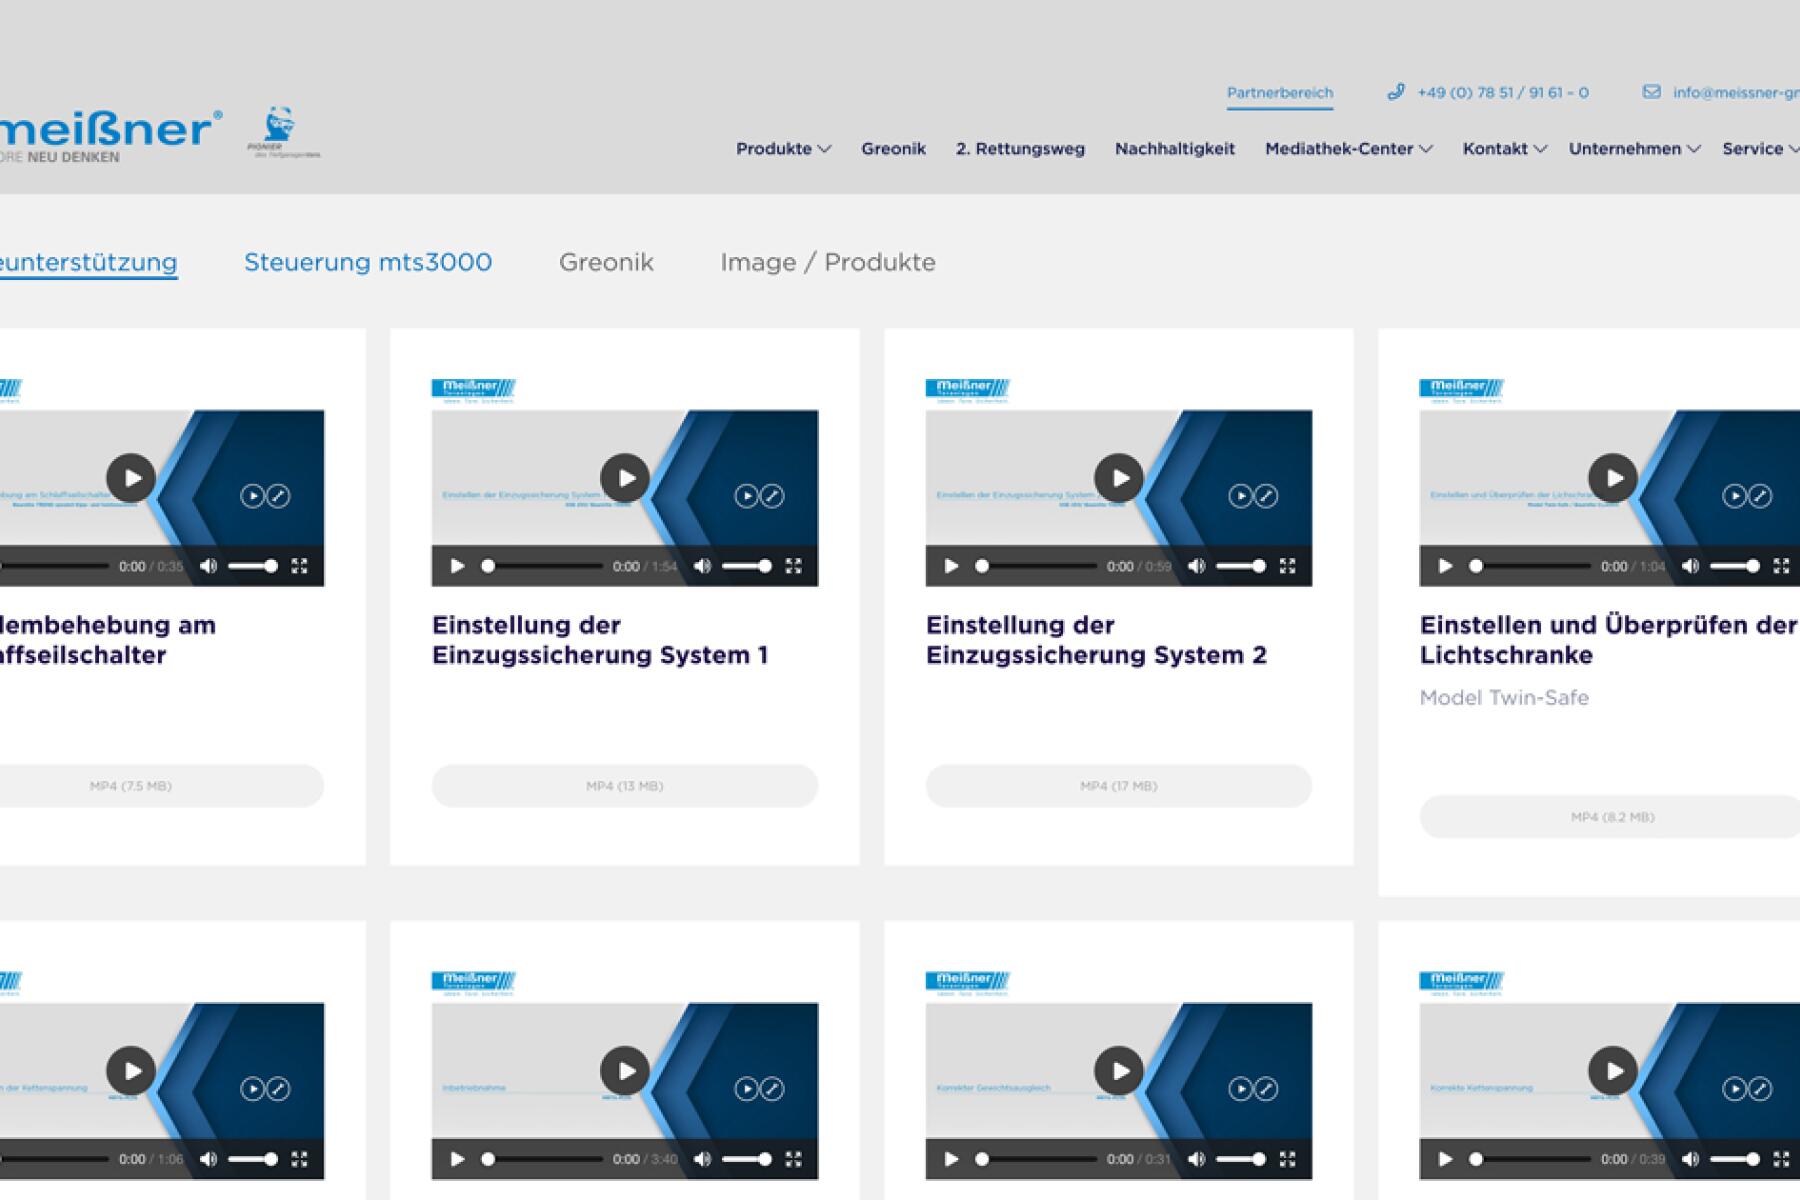Screen dimensions: 1800x1200
Task: Open fullscreen for Einzugssicherung System 1 video
Action: [x=793, y=566]
